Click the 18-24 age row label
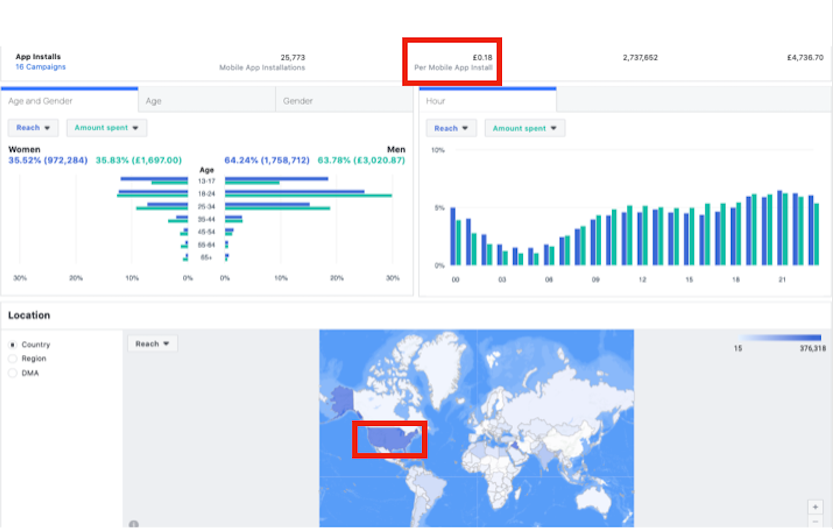This screenshot has width=833, height=529. [207, 194]
